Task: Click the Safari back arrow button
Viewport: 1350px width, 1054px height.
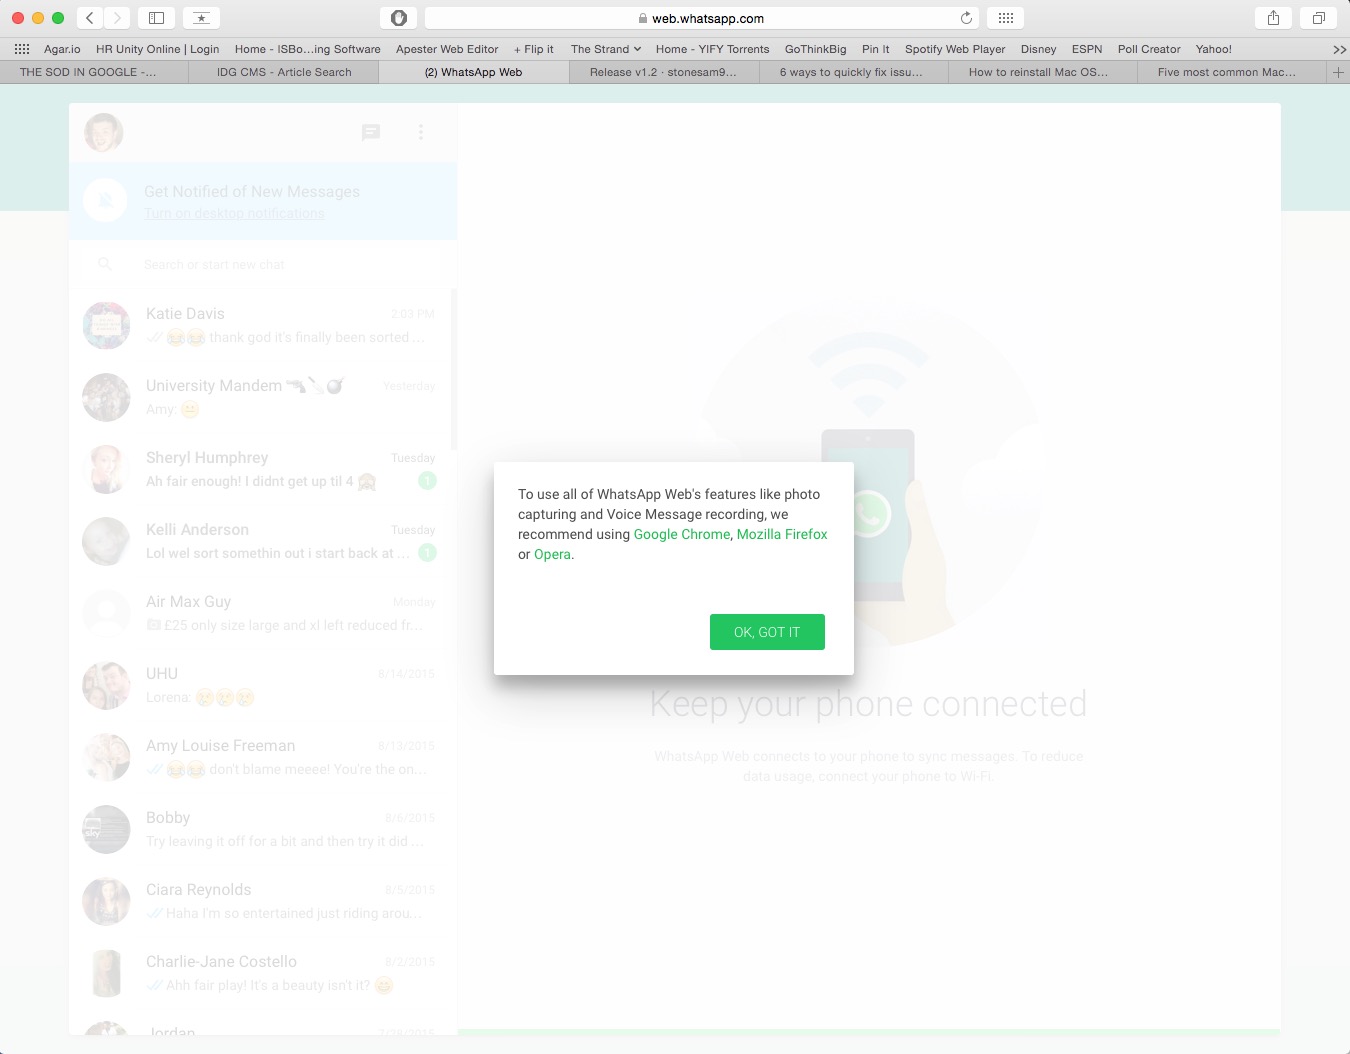Action: [90, 18]
